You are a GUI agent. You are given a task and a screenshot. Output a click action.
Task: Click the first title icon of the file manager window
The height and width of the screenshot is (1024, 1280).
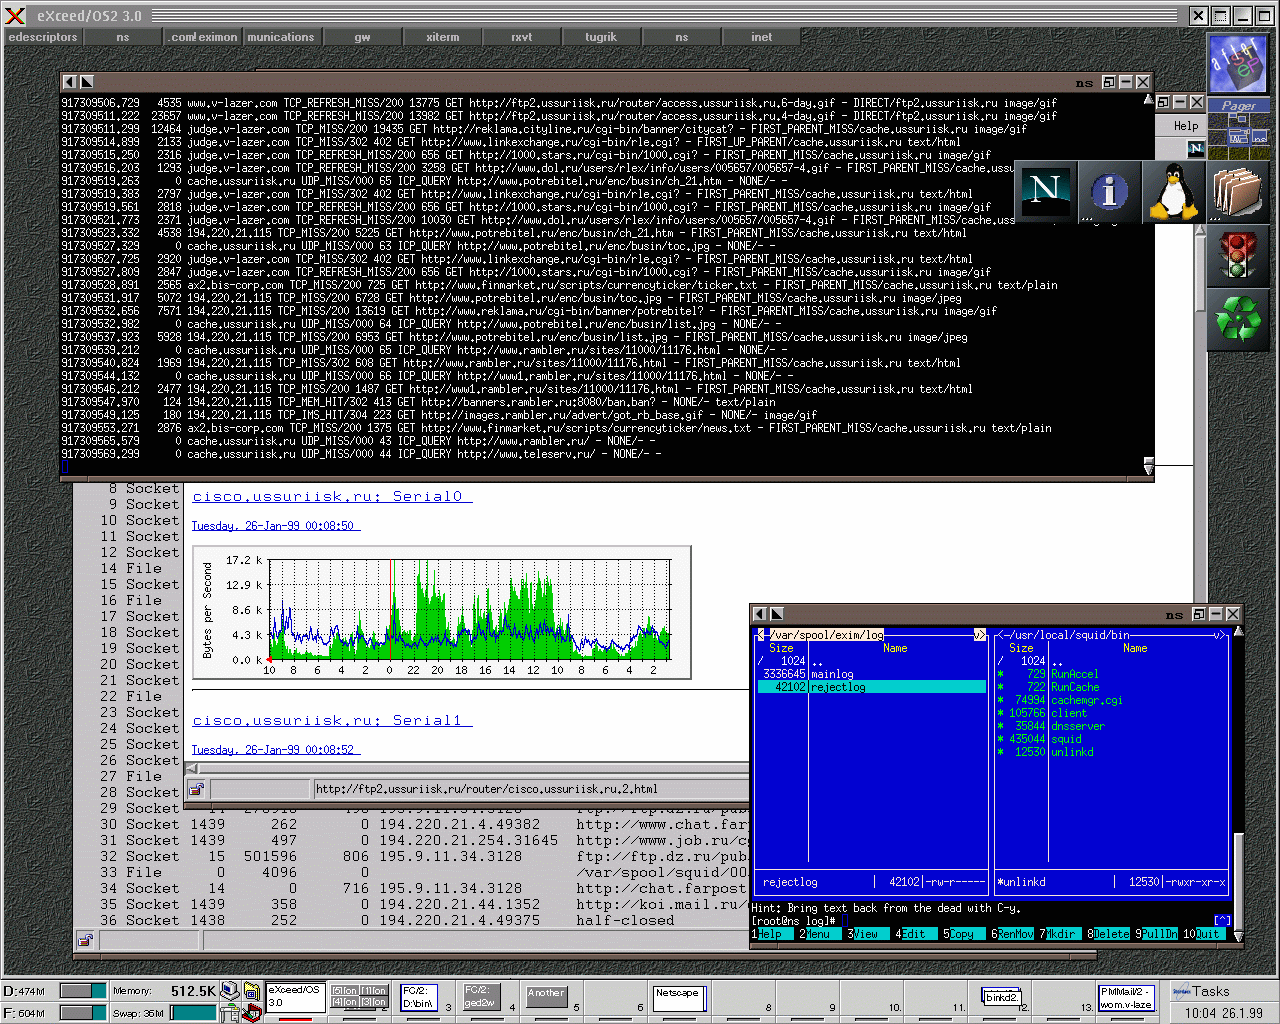click(759, 614)
